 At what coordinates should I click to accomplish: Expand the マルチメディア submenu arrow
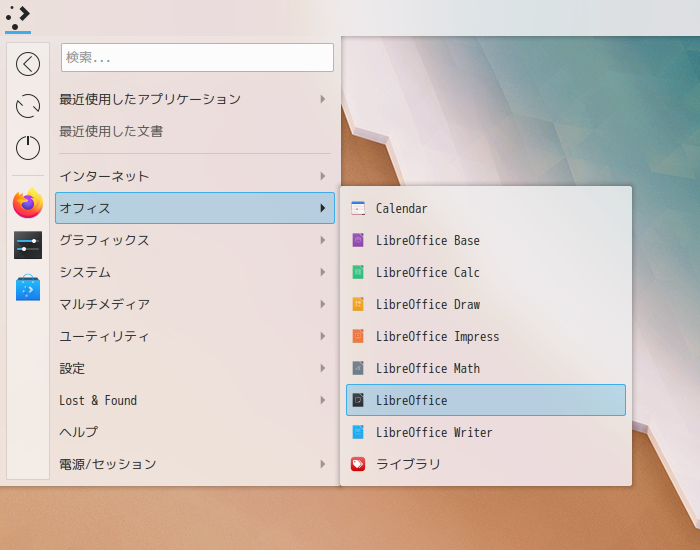click(323, 304)
